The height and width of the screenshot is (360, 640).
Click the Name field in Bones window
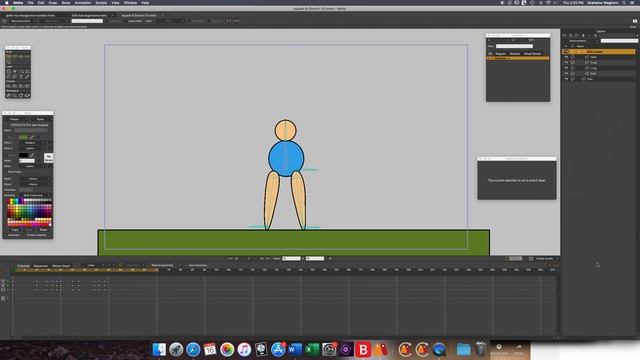pos(514,46)
